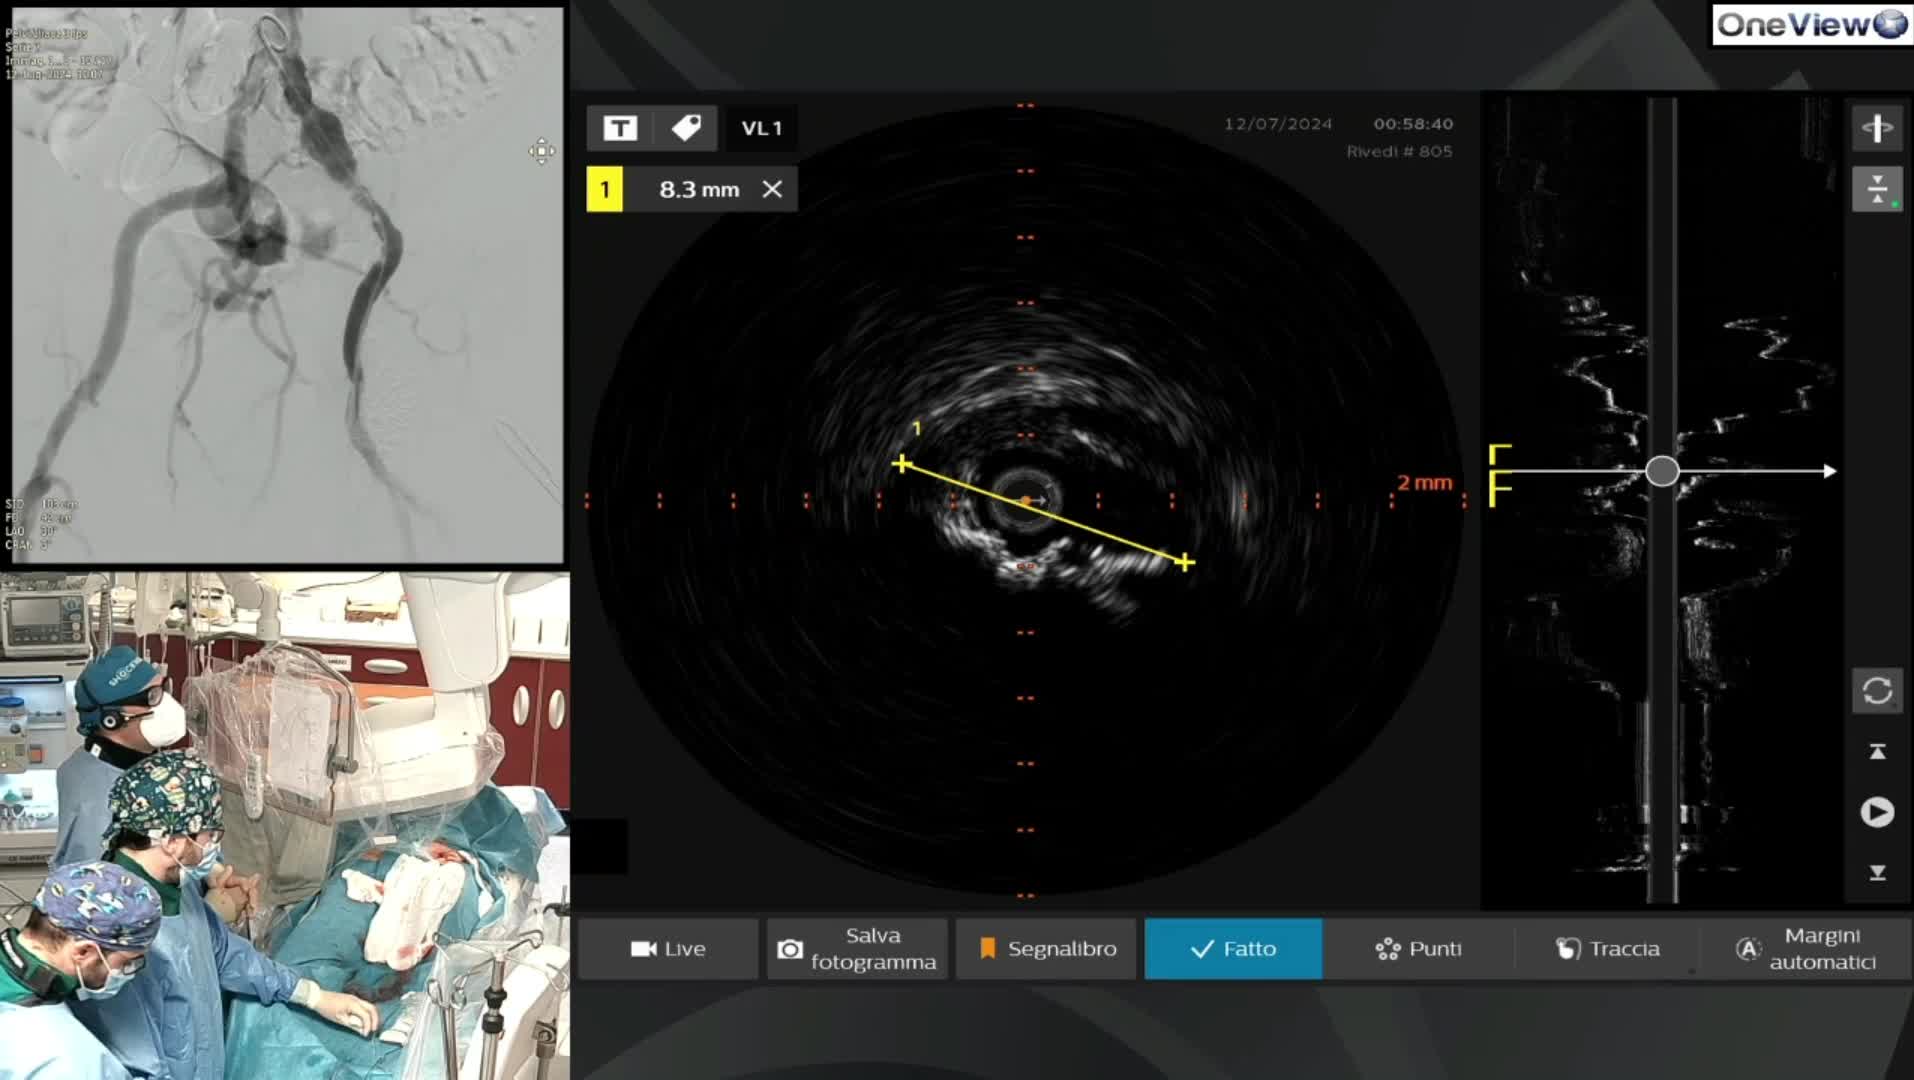1914x1080 pixels.
Task: Add a Segnalibro bookmark
Action: click(1046, 948)
